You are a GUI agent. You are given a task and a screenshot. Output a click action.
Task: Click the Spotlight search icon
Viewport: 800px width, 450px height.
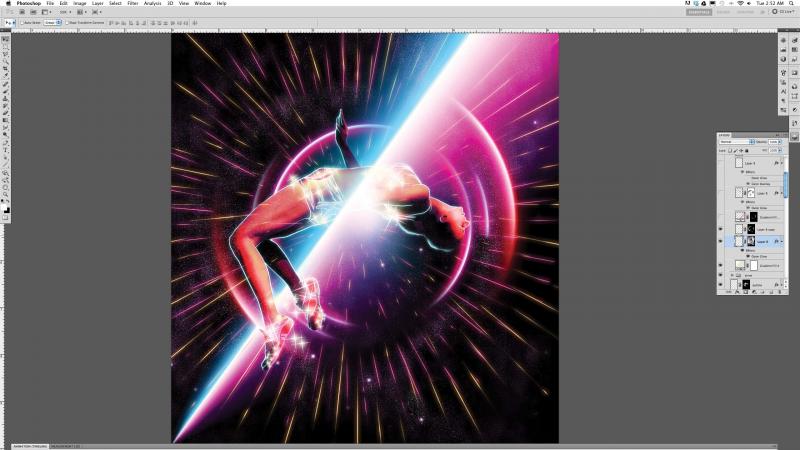[x=792, y=3]
